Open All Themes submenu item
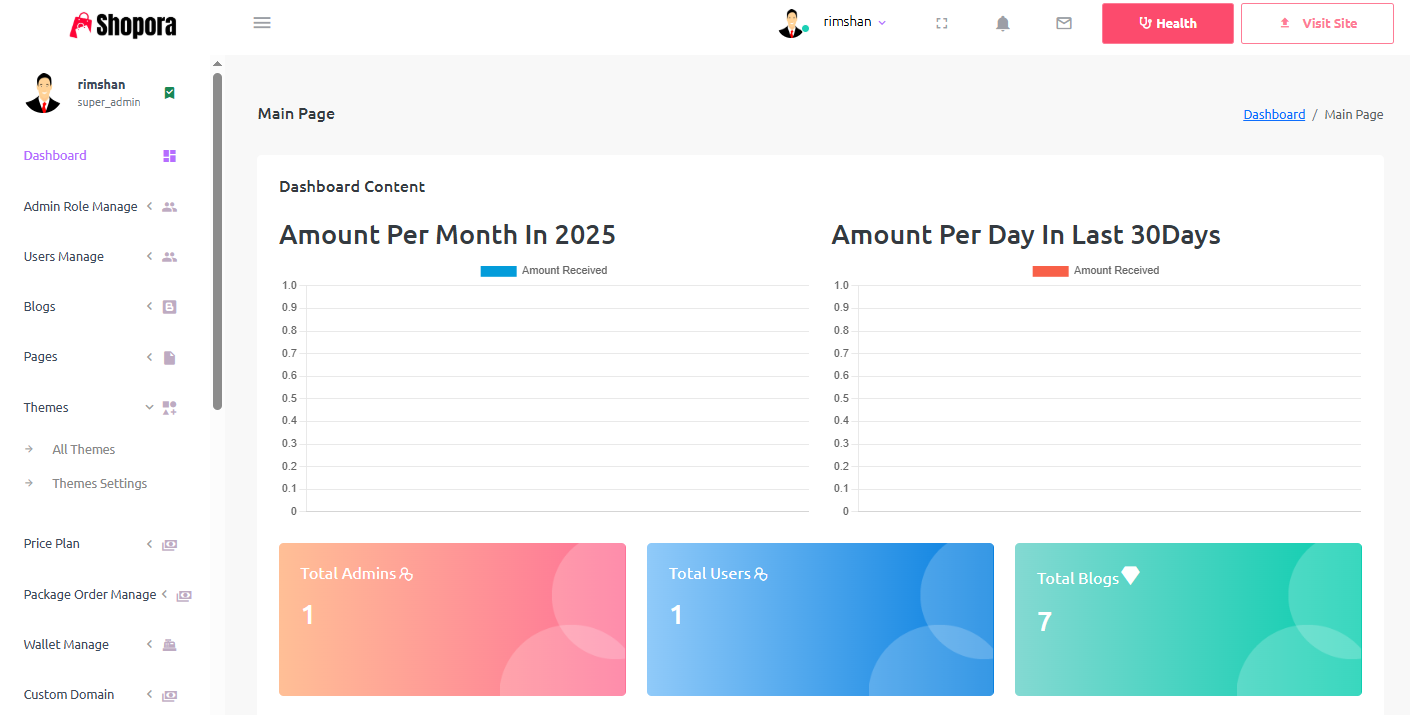The height and width of the screenshot is (715, 1410). point(84,450)
